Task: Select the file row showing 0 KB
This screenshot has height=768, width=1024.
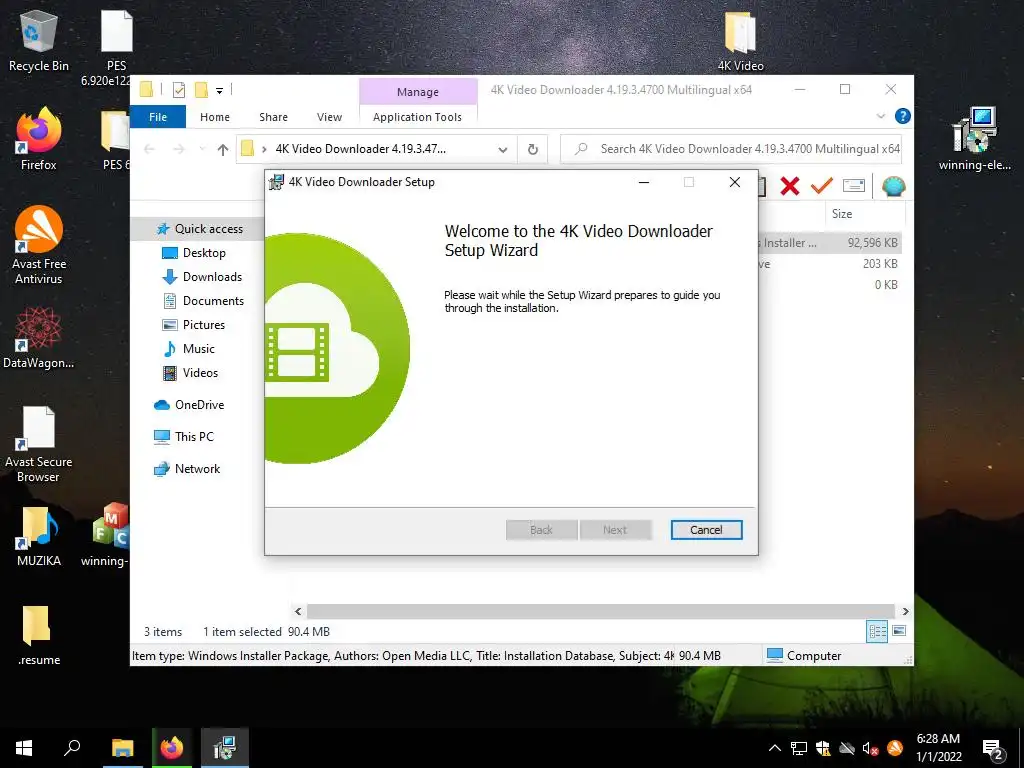Action: (831, 285)
